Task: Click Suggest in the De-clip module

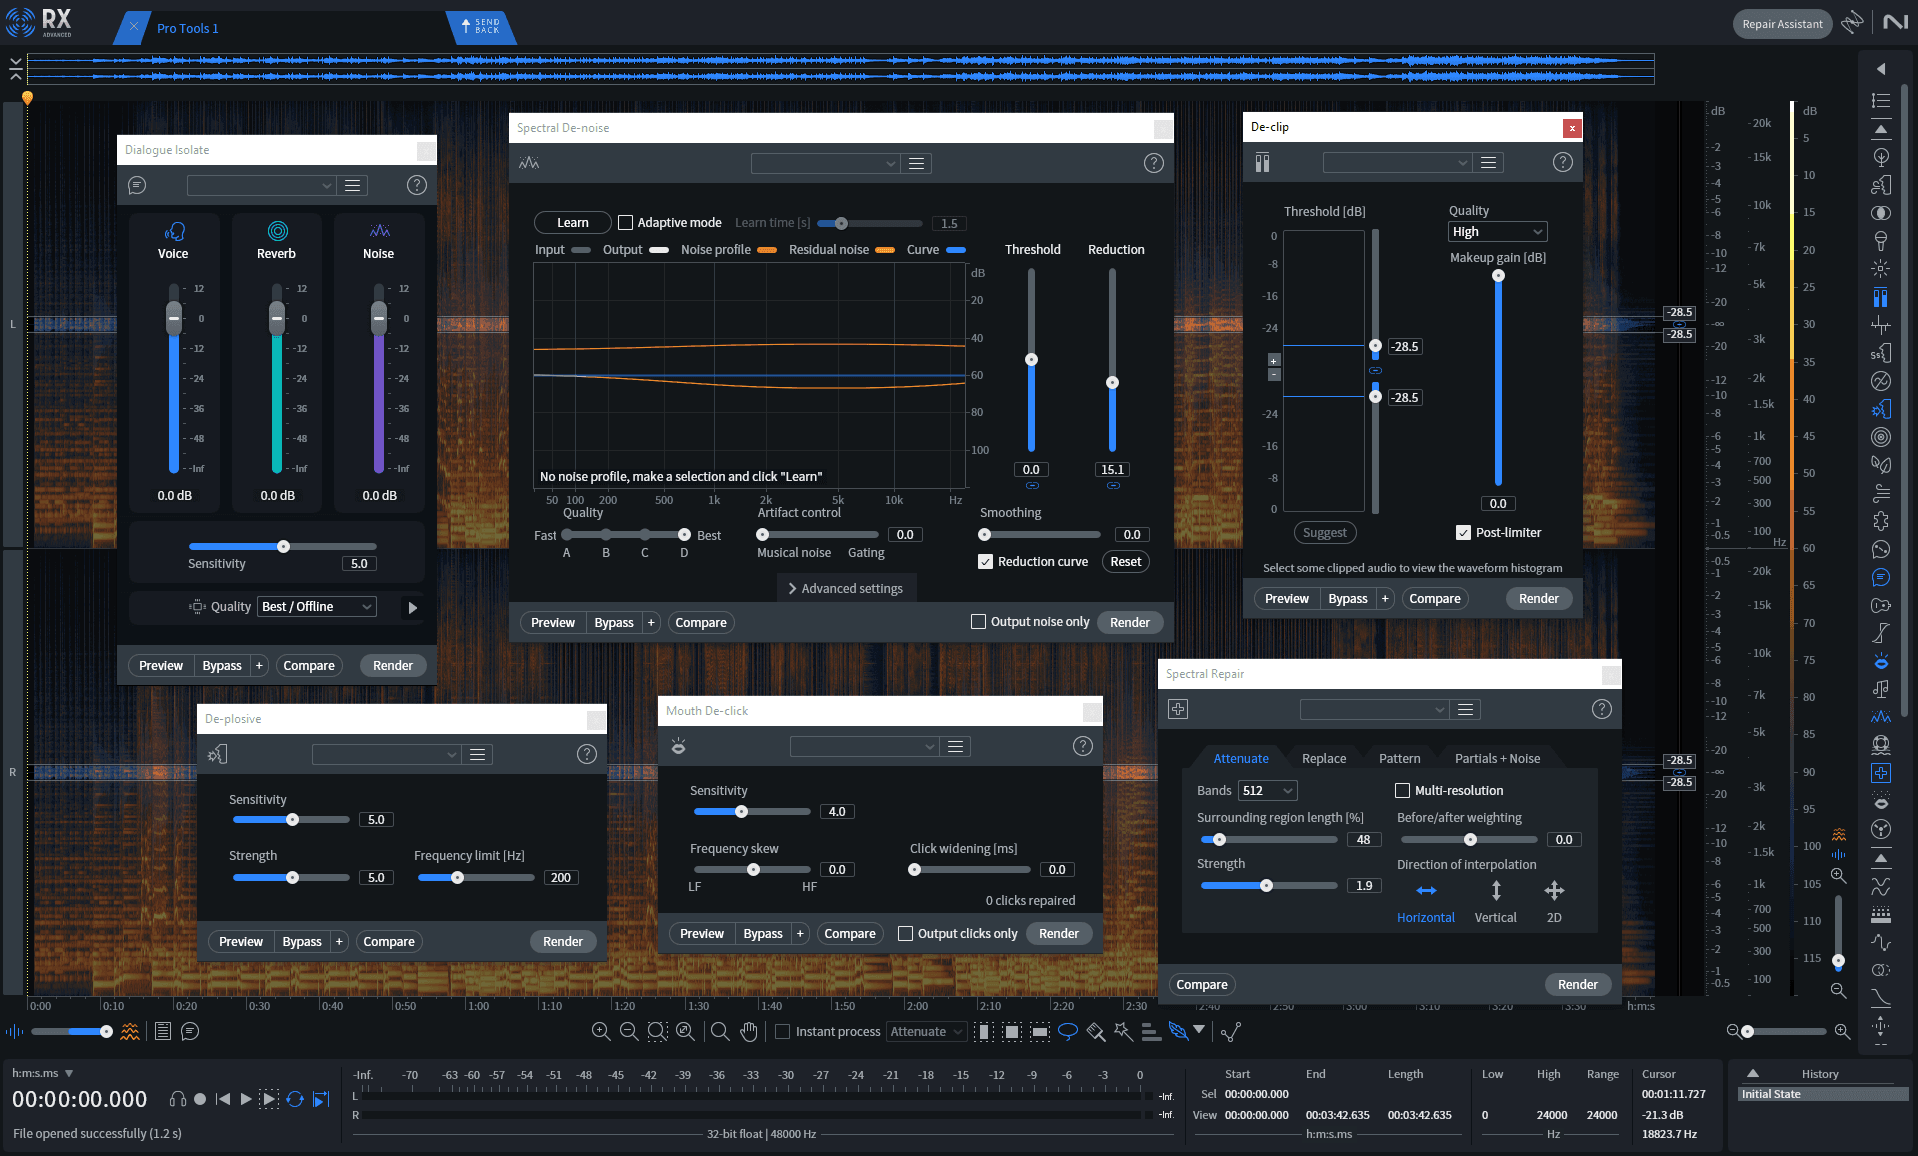Action: pyautogui.click(x=1325, y=533)
